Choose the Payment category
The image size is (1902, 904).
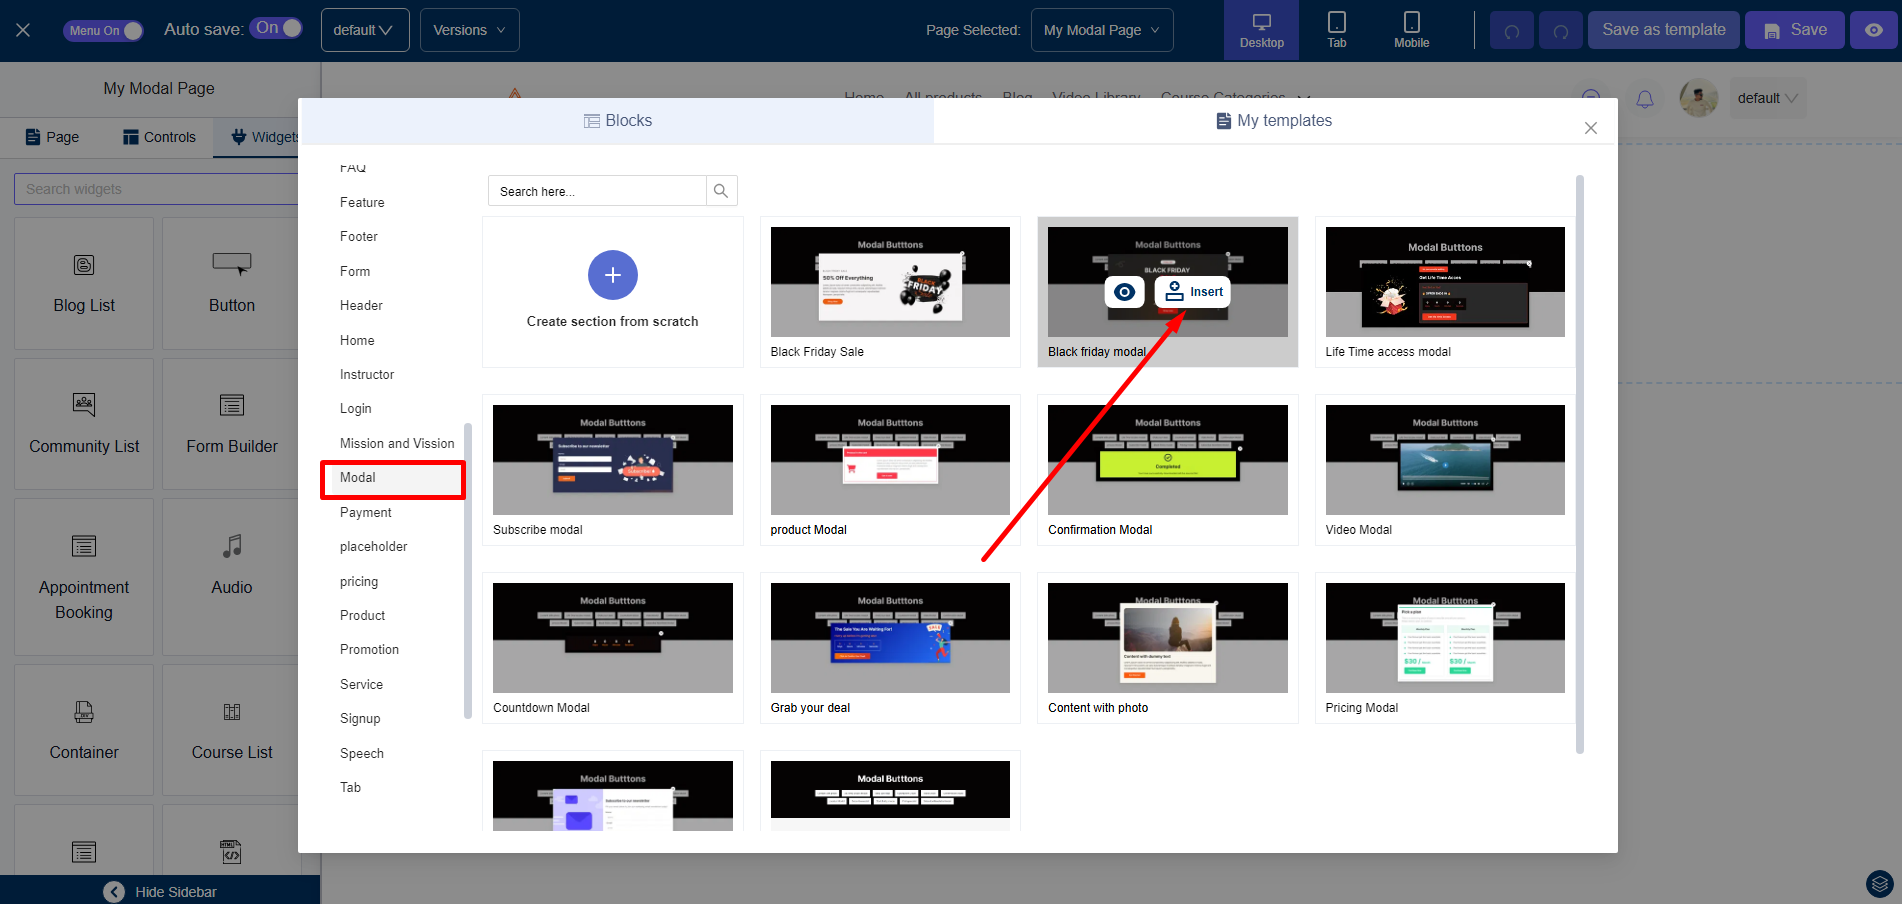point(366,512)
